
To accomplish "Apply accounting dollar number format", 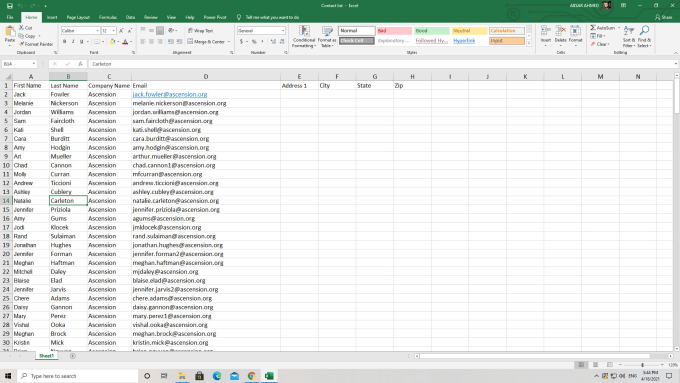I will tap(241, 42).
